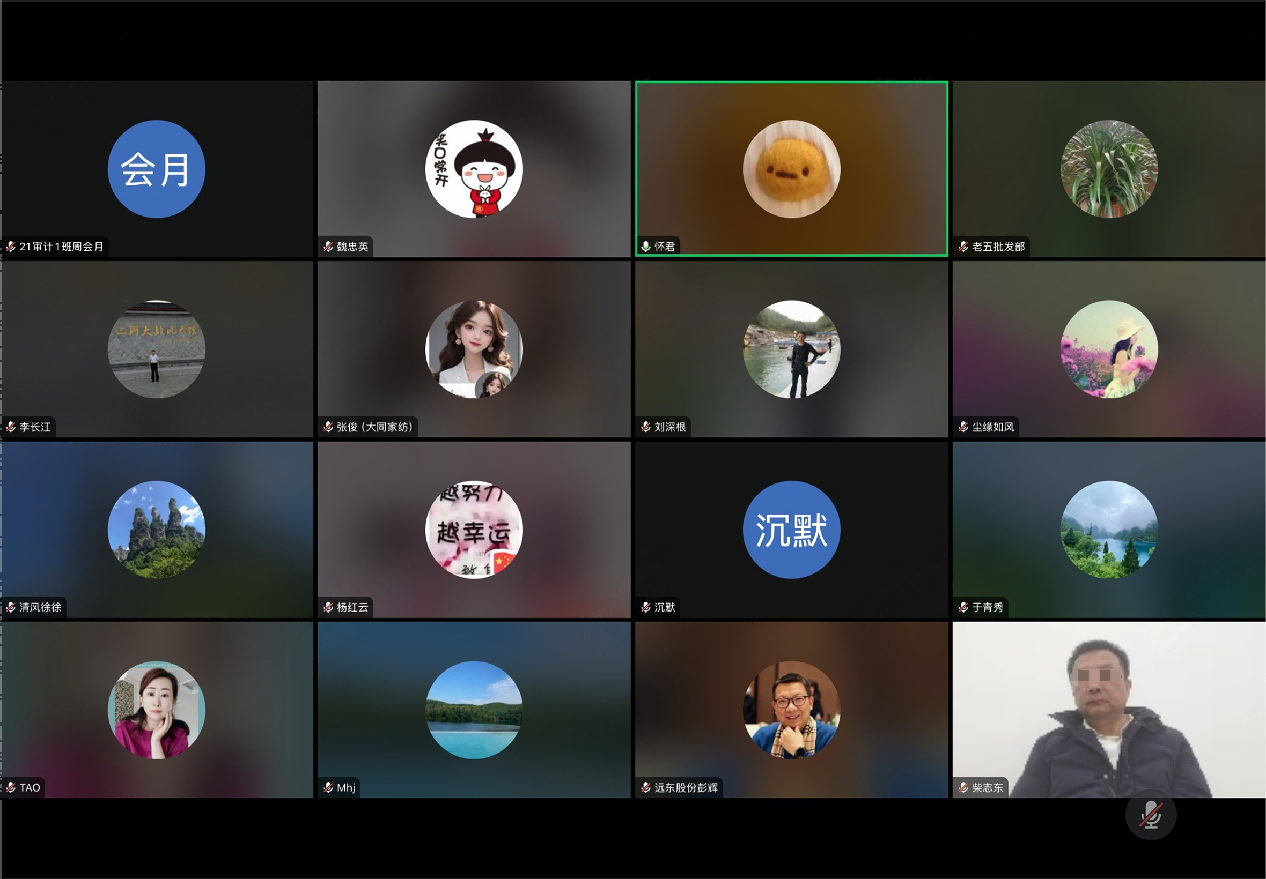Toggle the floating microphone mute button

(1151, 815)
